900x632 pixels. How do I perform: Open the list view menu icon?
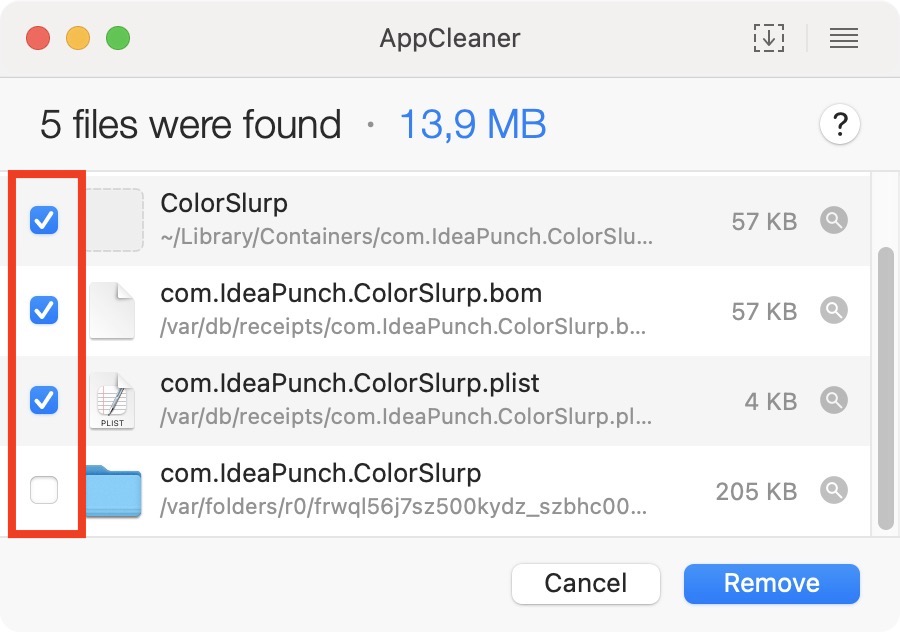(844, 39)
